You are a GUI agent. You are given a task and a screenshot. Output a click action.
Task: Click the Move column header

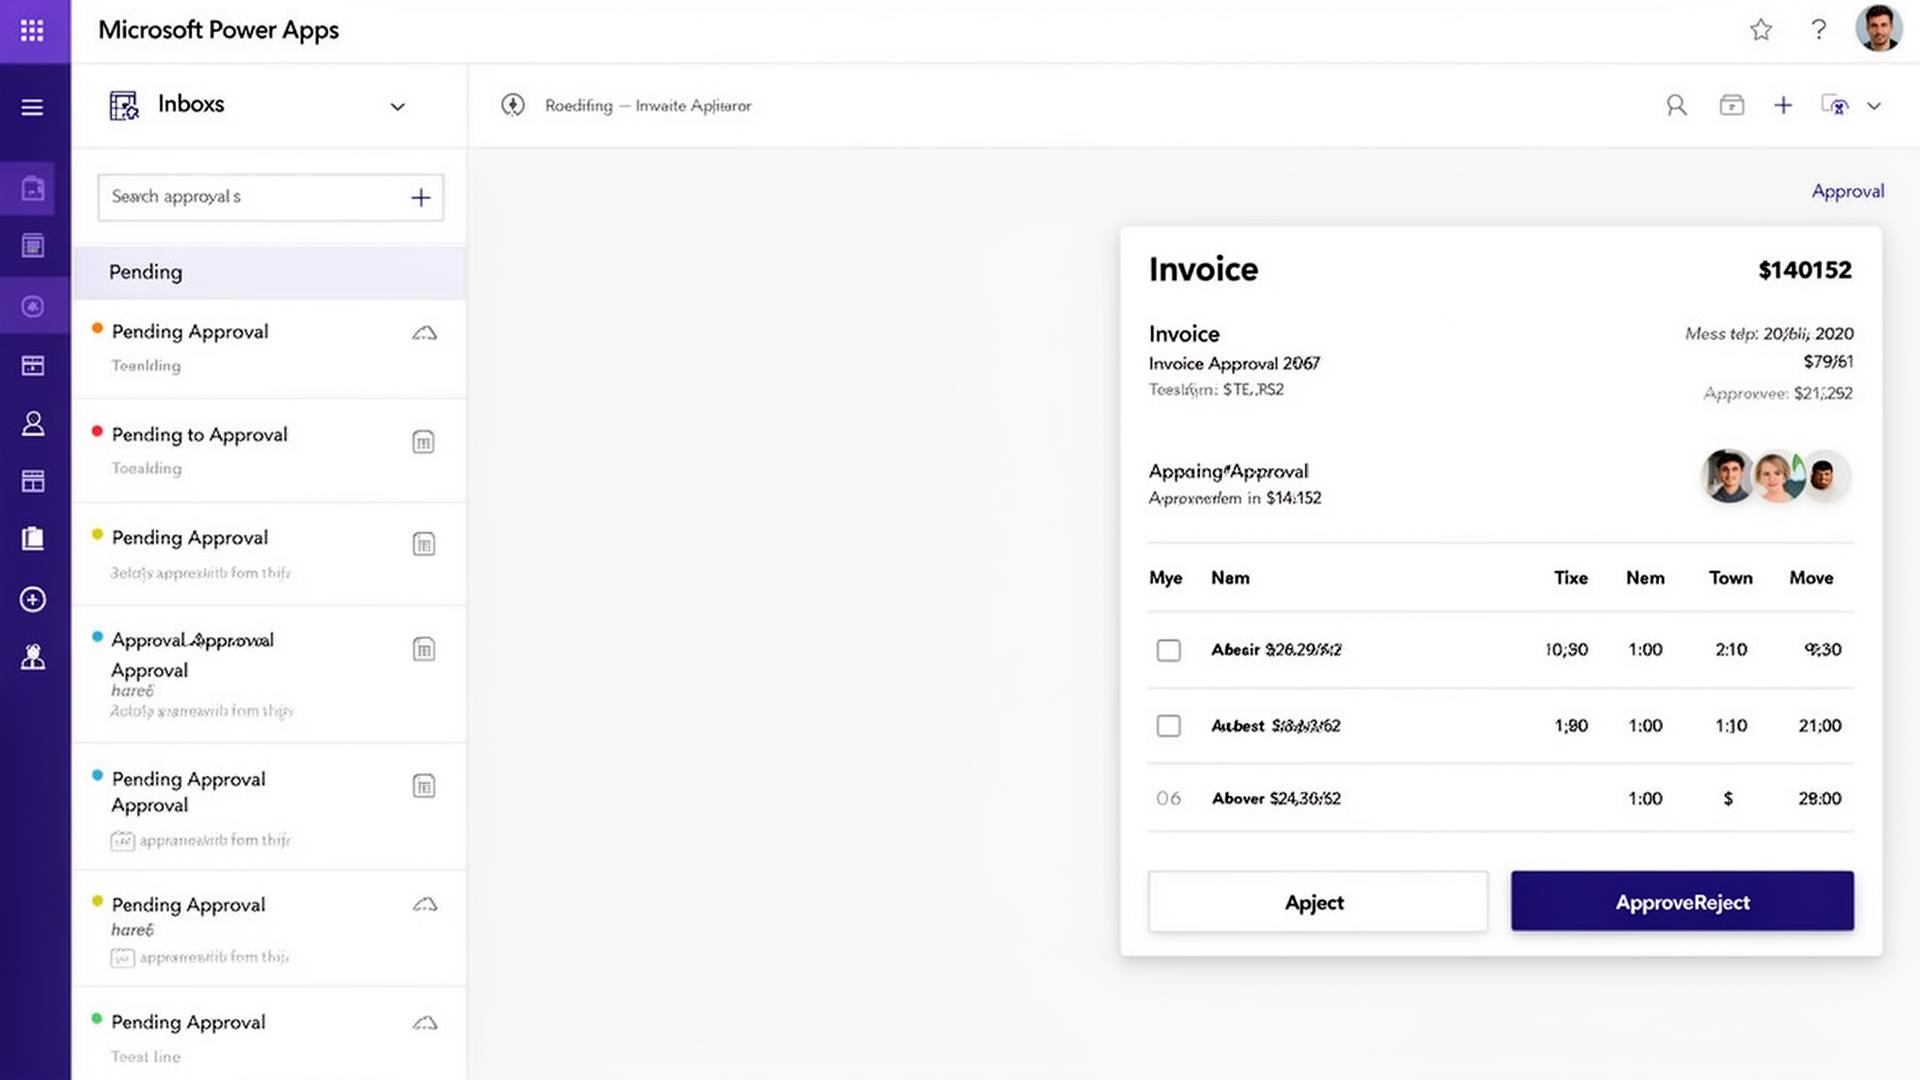coord(1811,578)
